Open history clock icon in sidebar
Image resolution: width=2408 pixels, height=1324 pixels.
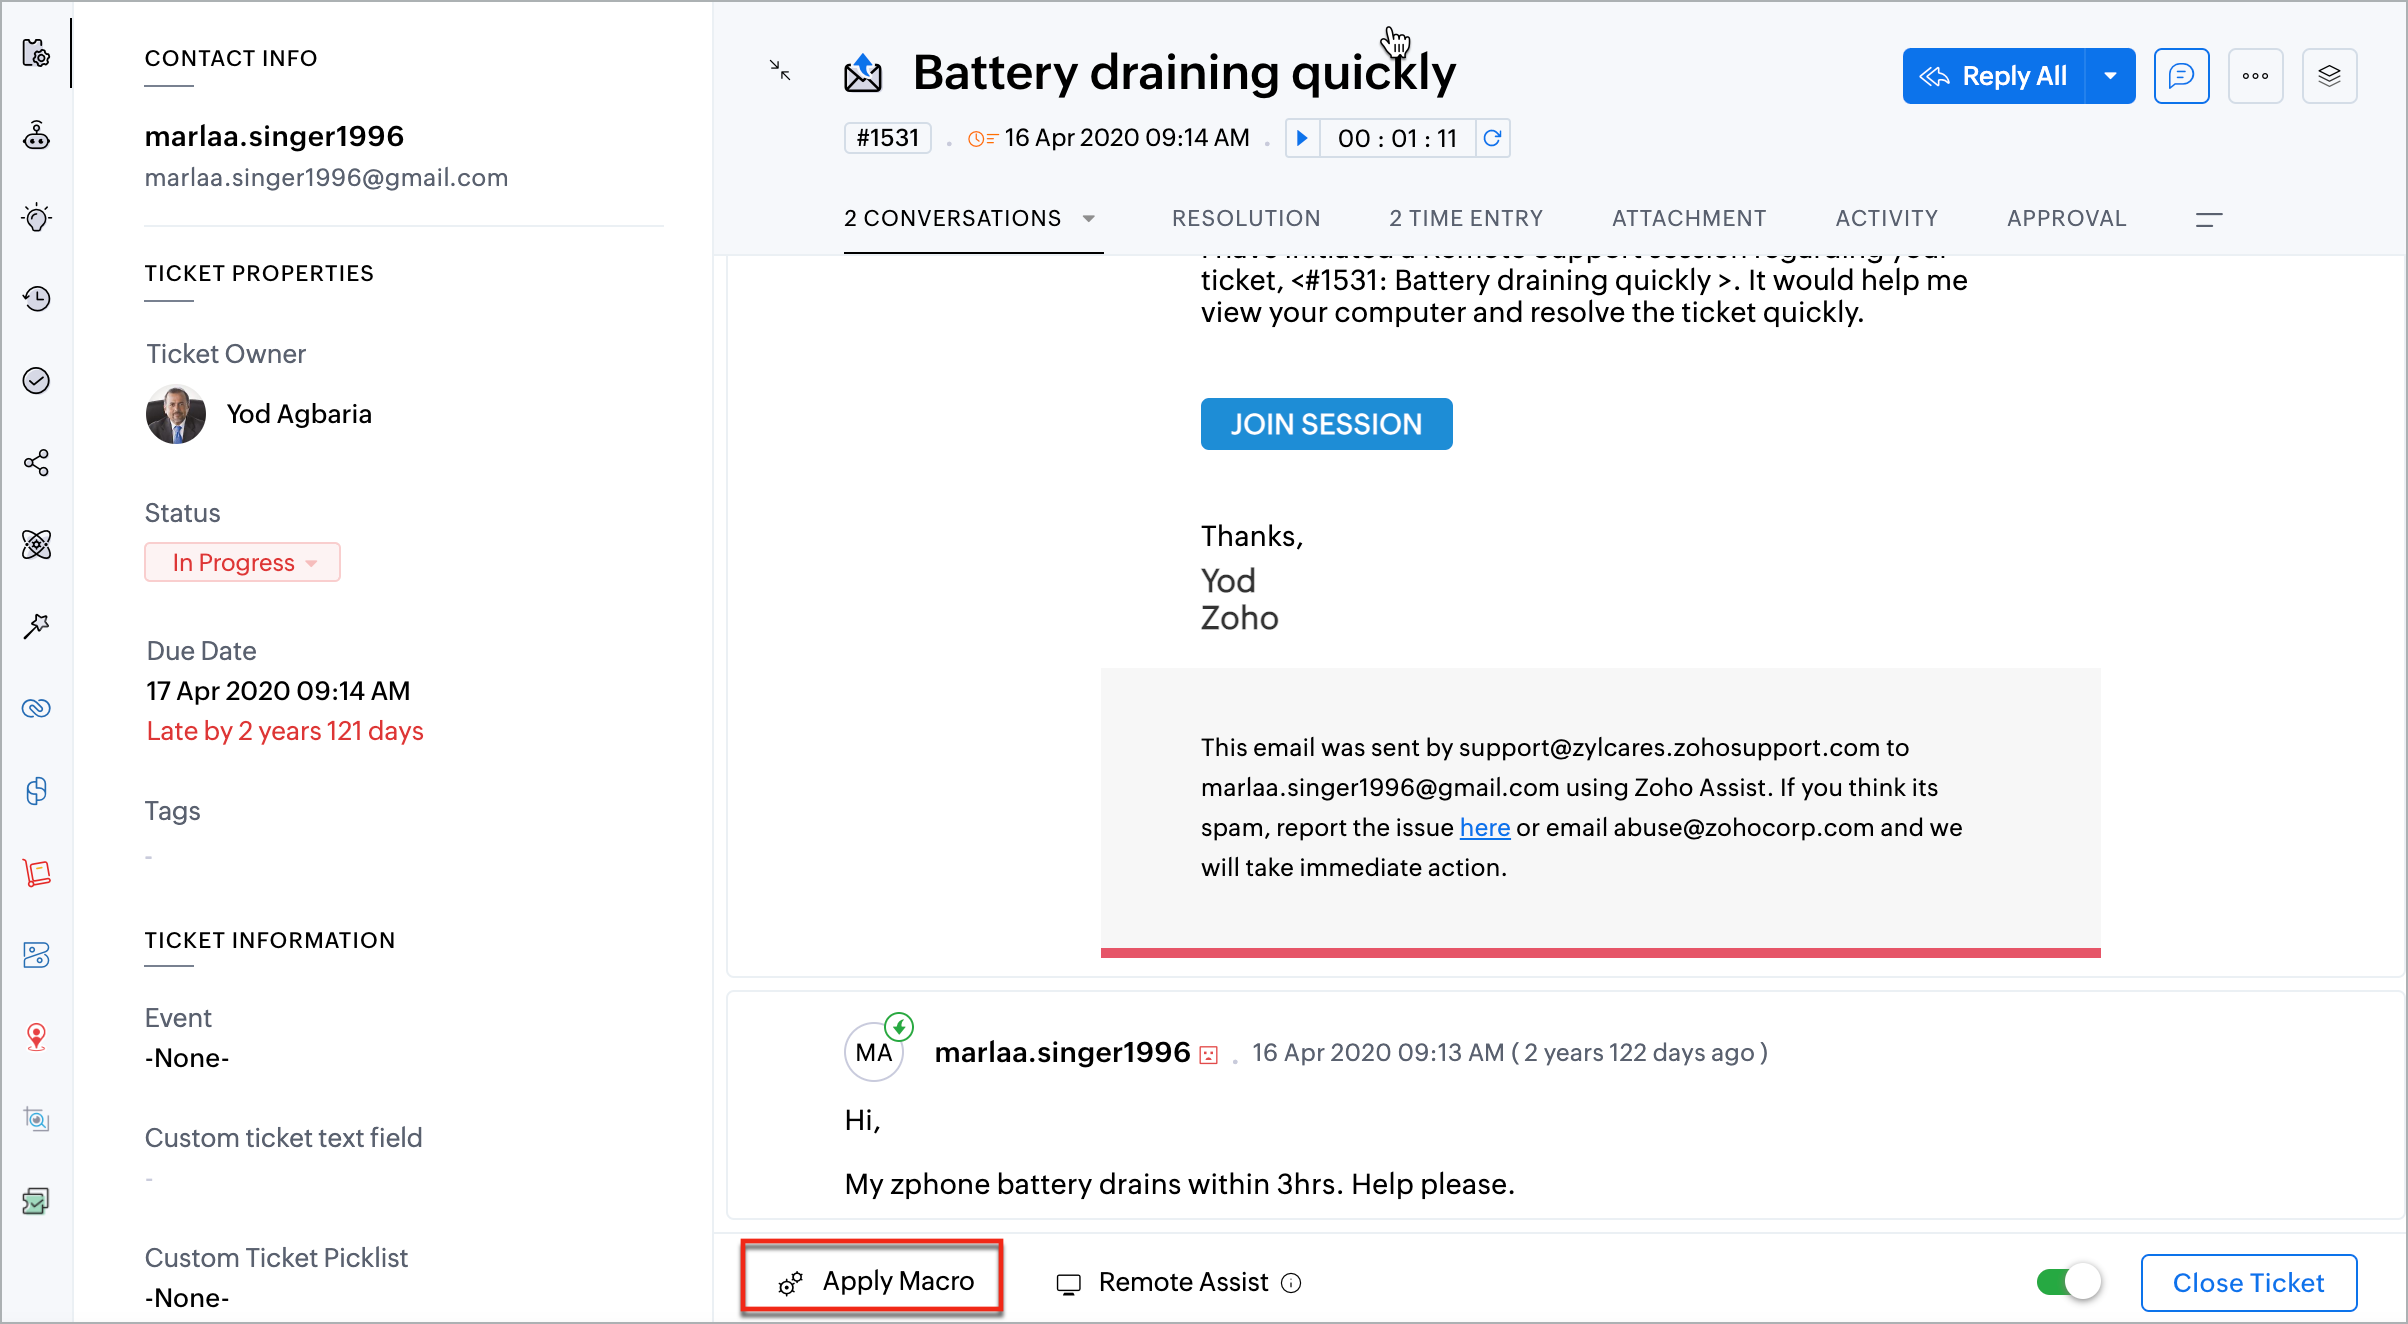tap(37, 298)
